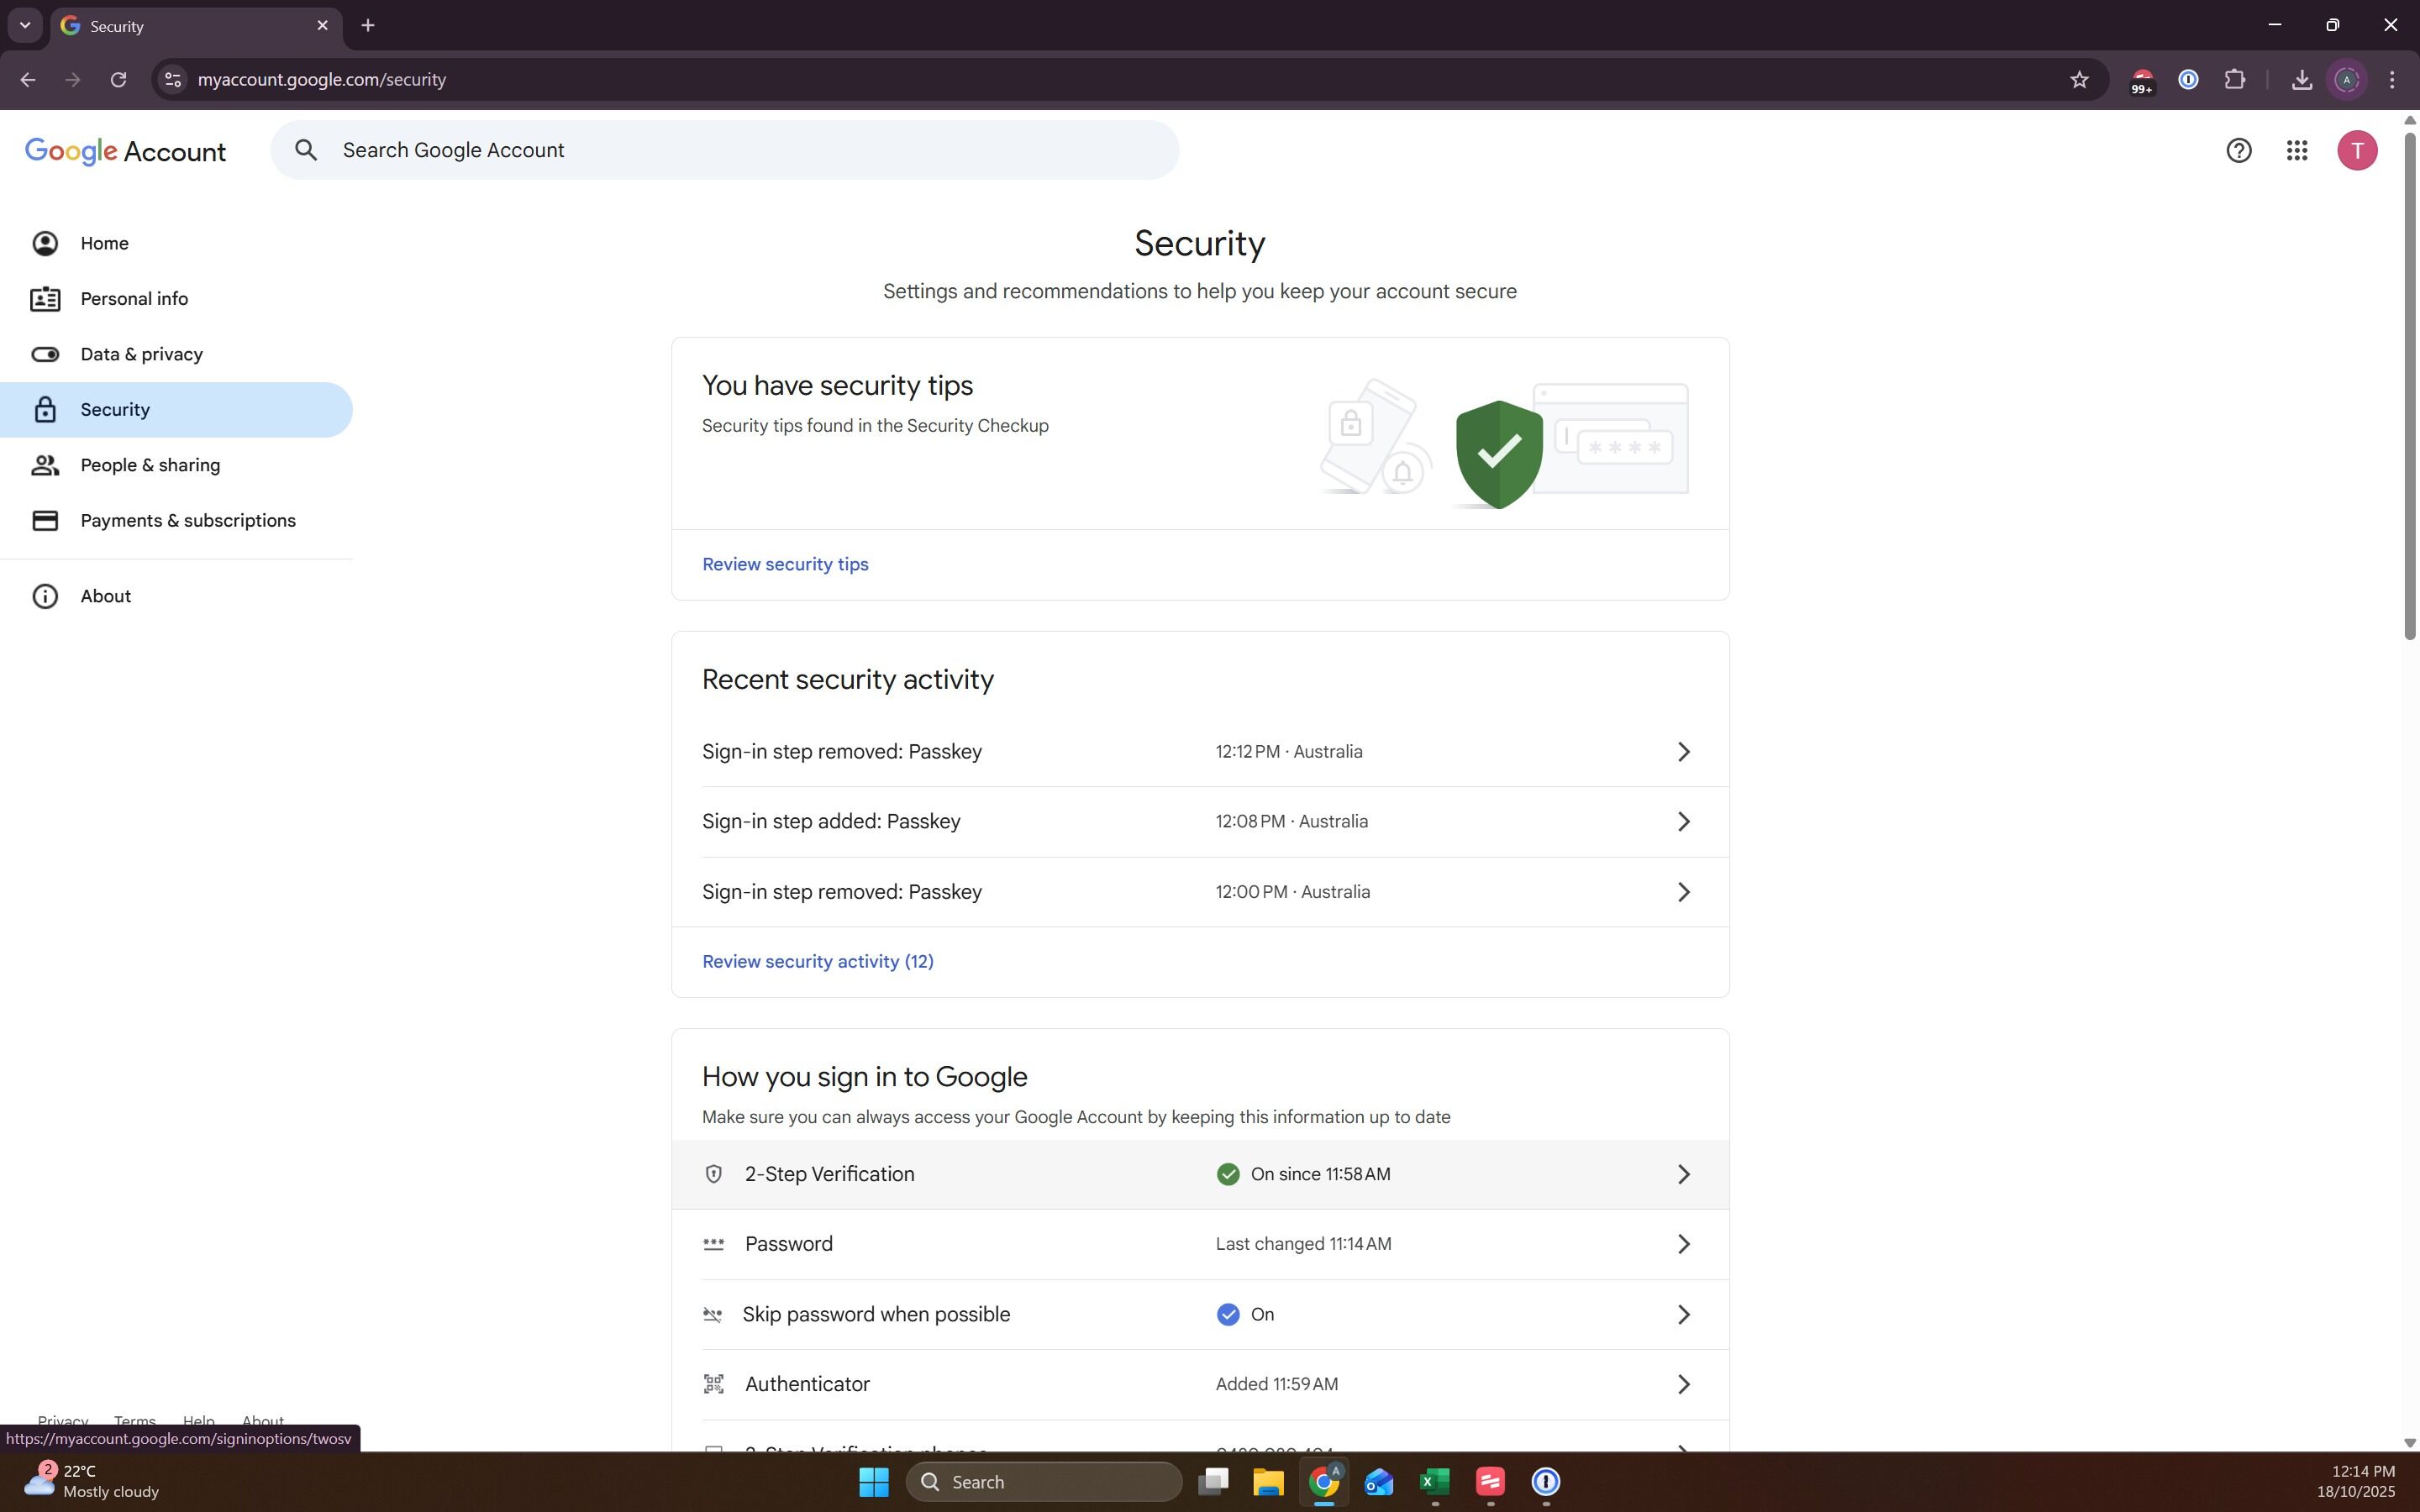Open the Google apps grid icon
The width and height of the screenshot is (2420, 1512).
tap(2296, 150)
